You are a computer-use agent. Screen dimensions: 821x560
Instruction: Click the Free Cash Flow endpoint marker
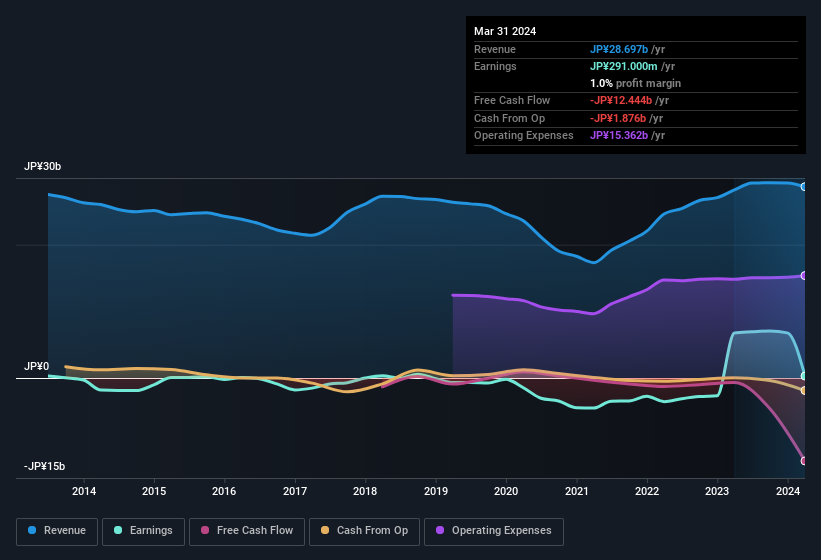click(x=803, y=461)
